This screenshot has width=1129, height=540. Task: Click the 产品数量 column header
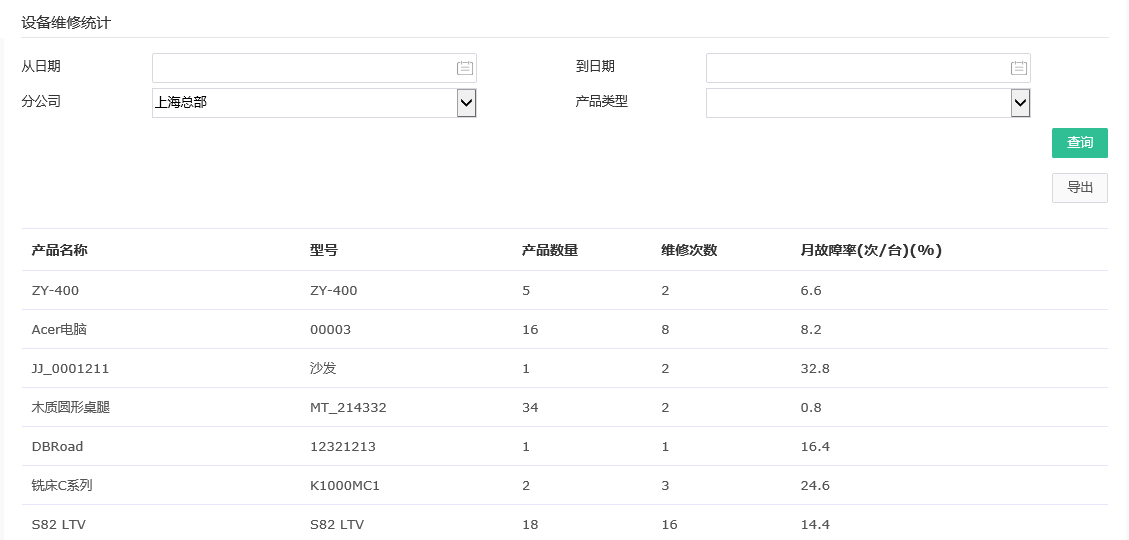click(x=549, y=250)
